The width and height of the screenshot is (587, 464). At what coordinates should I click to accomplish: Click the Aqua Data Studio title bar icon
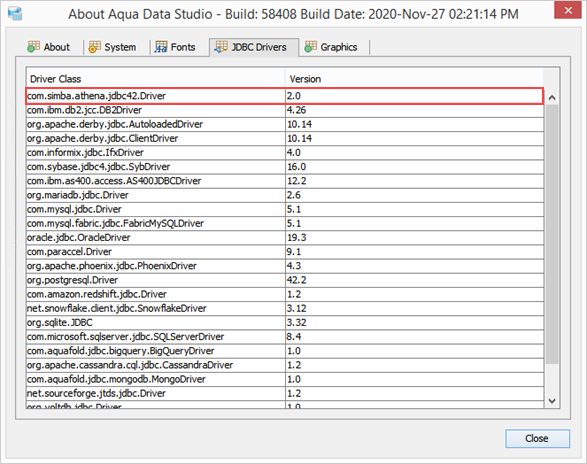click(x=15, y=13)
